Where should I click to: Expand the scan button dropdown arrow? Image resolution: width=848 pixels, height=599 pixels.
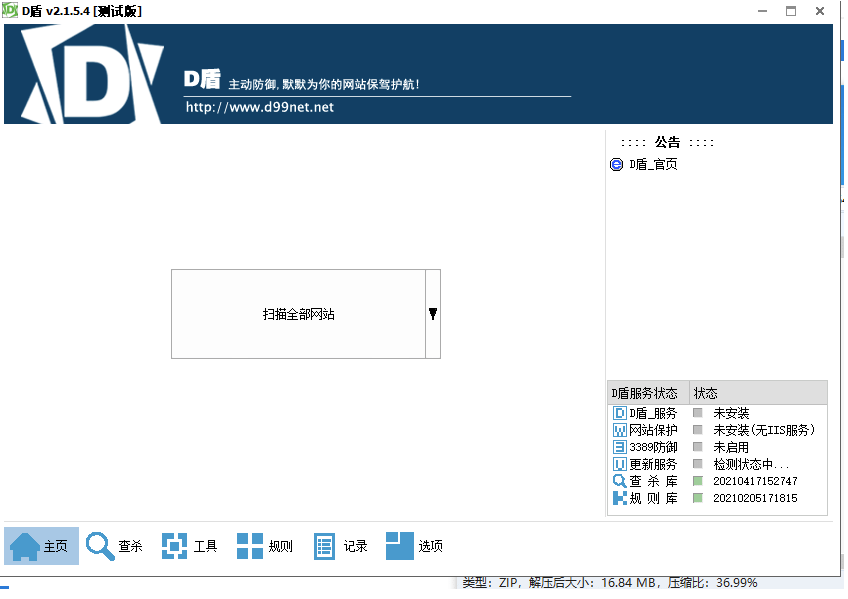click(433, 315)
